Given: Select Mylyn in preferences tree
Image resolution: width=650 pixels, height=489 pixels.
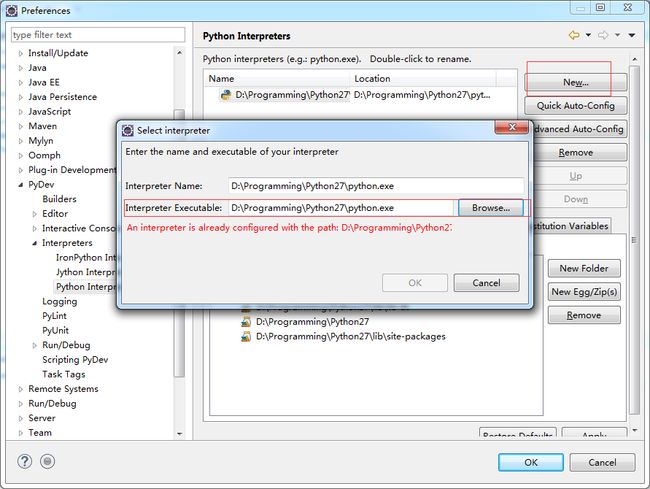Looking at the screenshot, I should [x=41, y=141].
